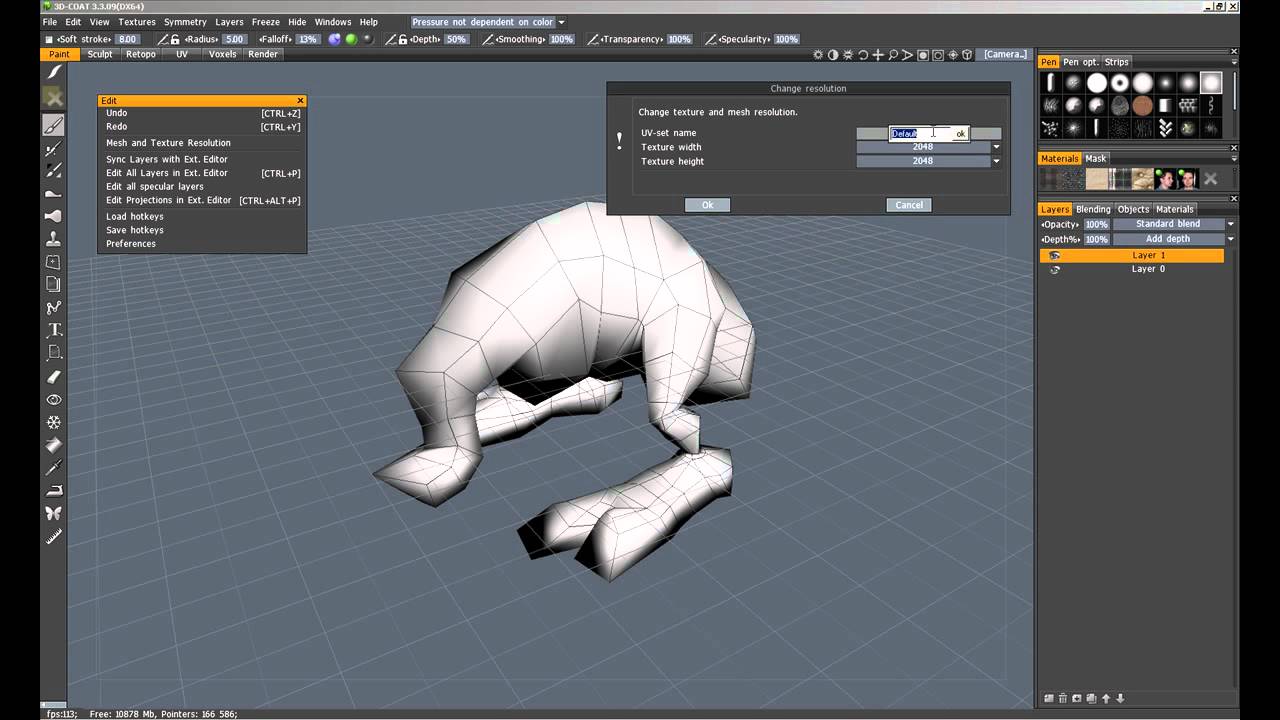Screen dimensions: 1280x720
Task: Open Texture height dropdown arrow
Action: [996, 161]
